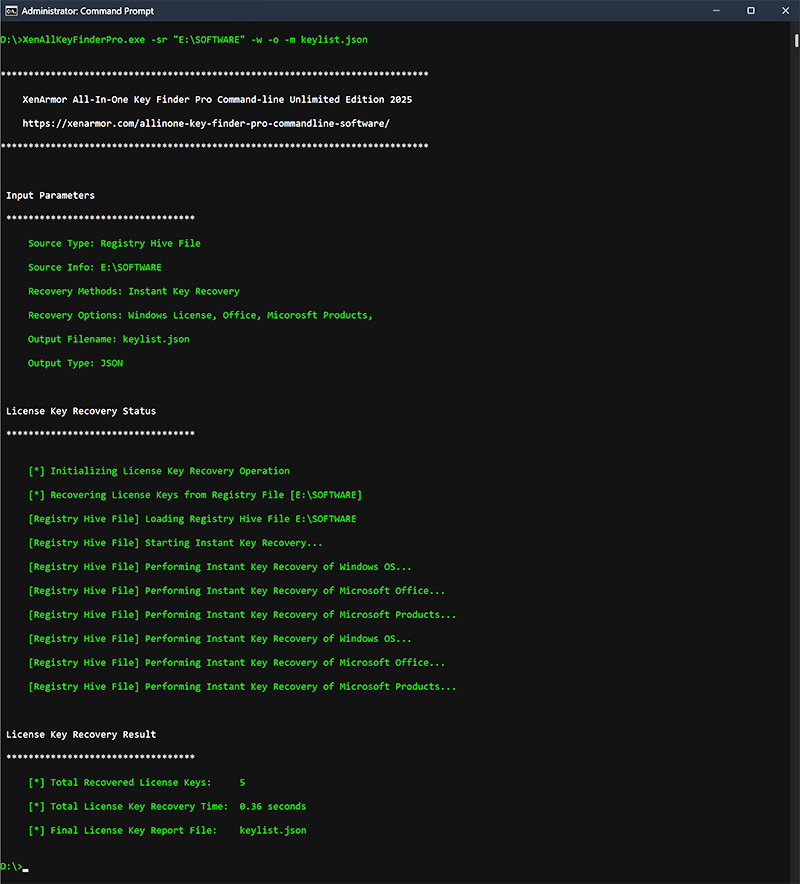Click the "License Key Recovery Result" heading
The width and height of the screenshot is (800, 884).
coord(81,734)
